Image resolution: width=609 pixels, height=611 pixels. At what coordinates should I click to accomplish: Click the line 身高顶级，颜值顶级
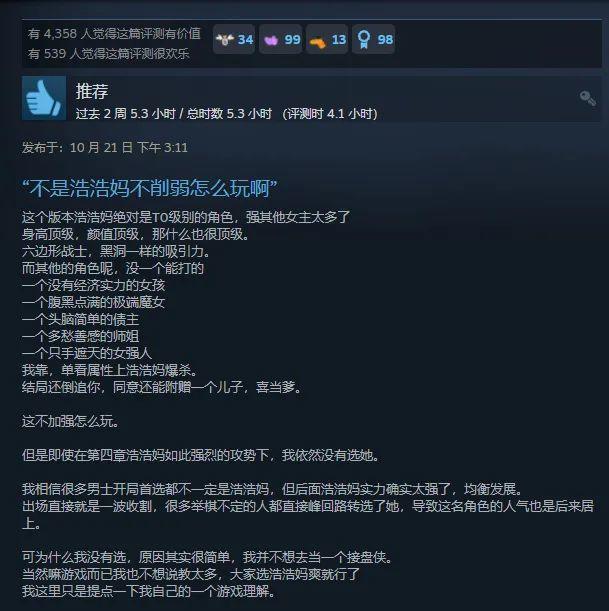135,234
